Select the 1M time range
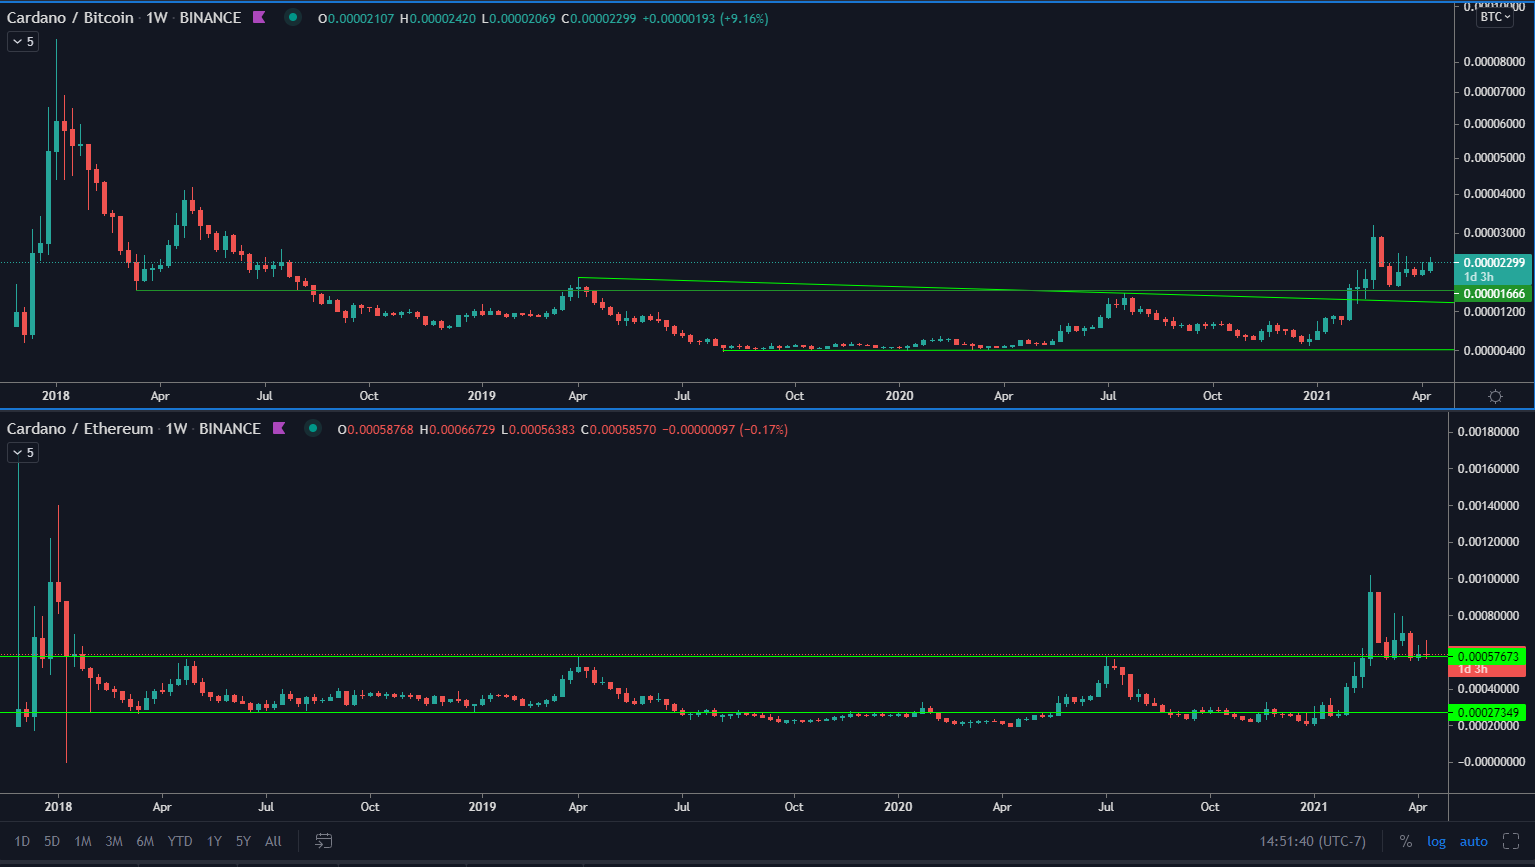 pos(83,841)
